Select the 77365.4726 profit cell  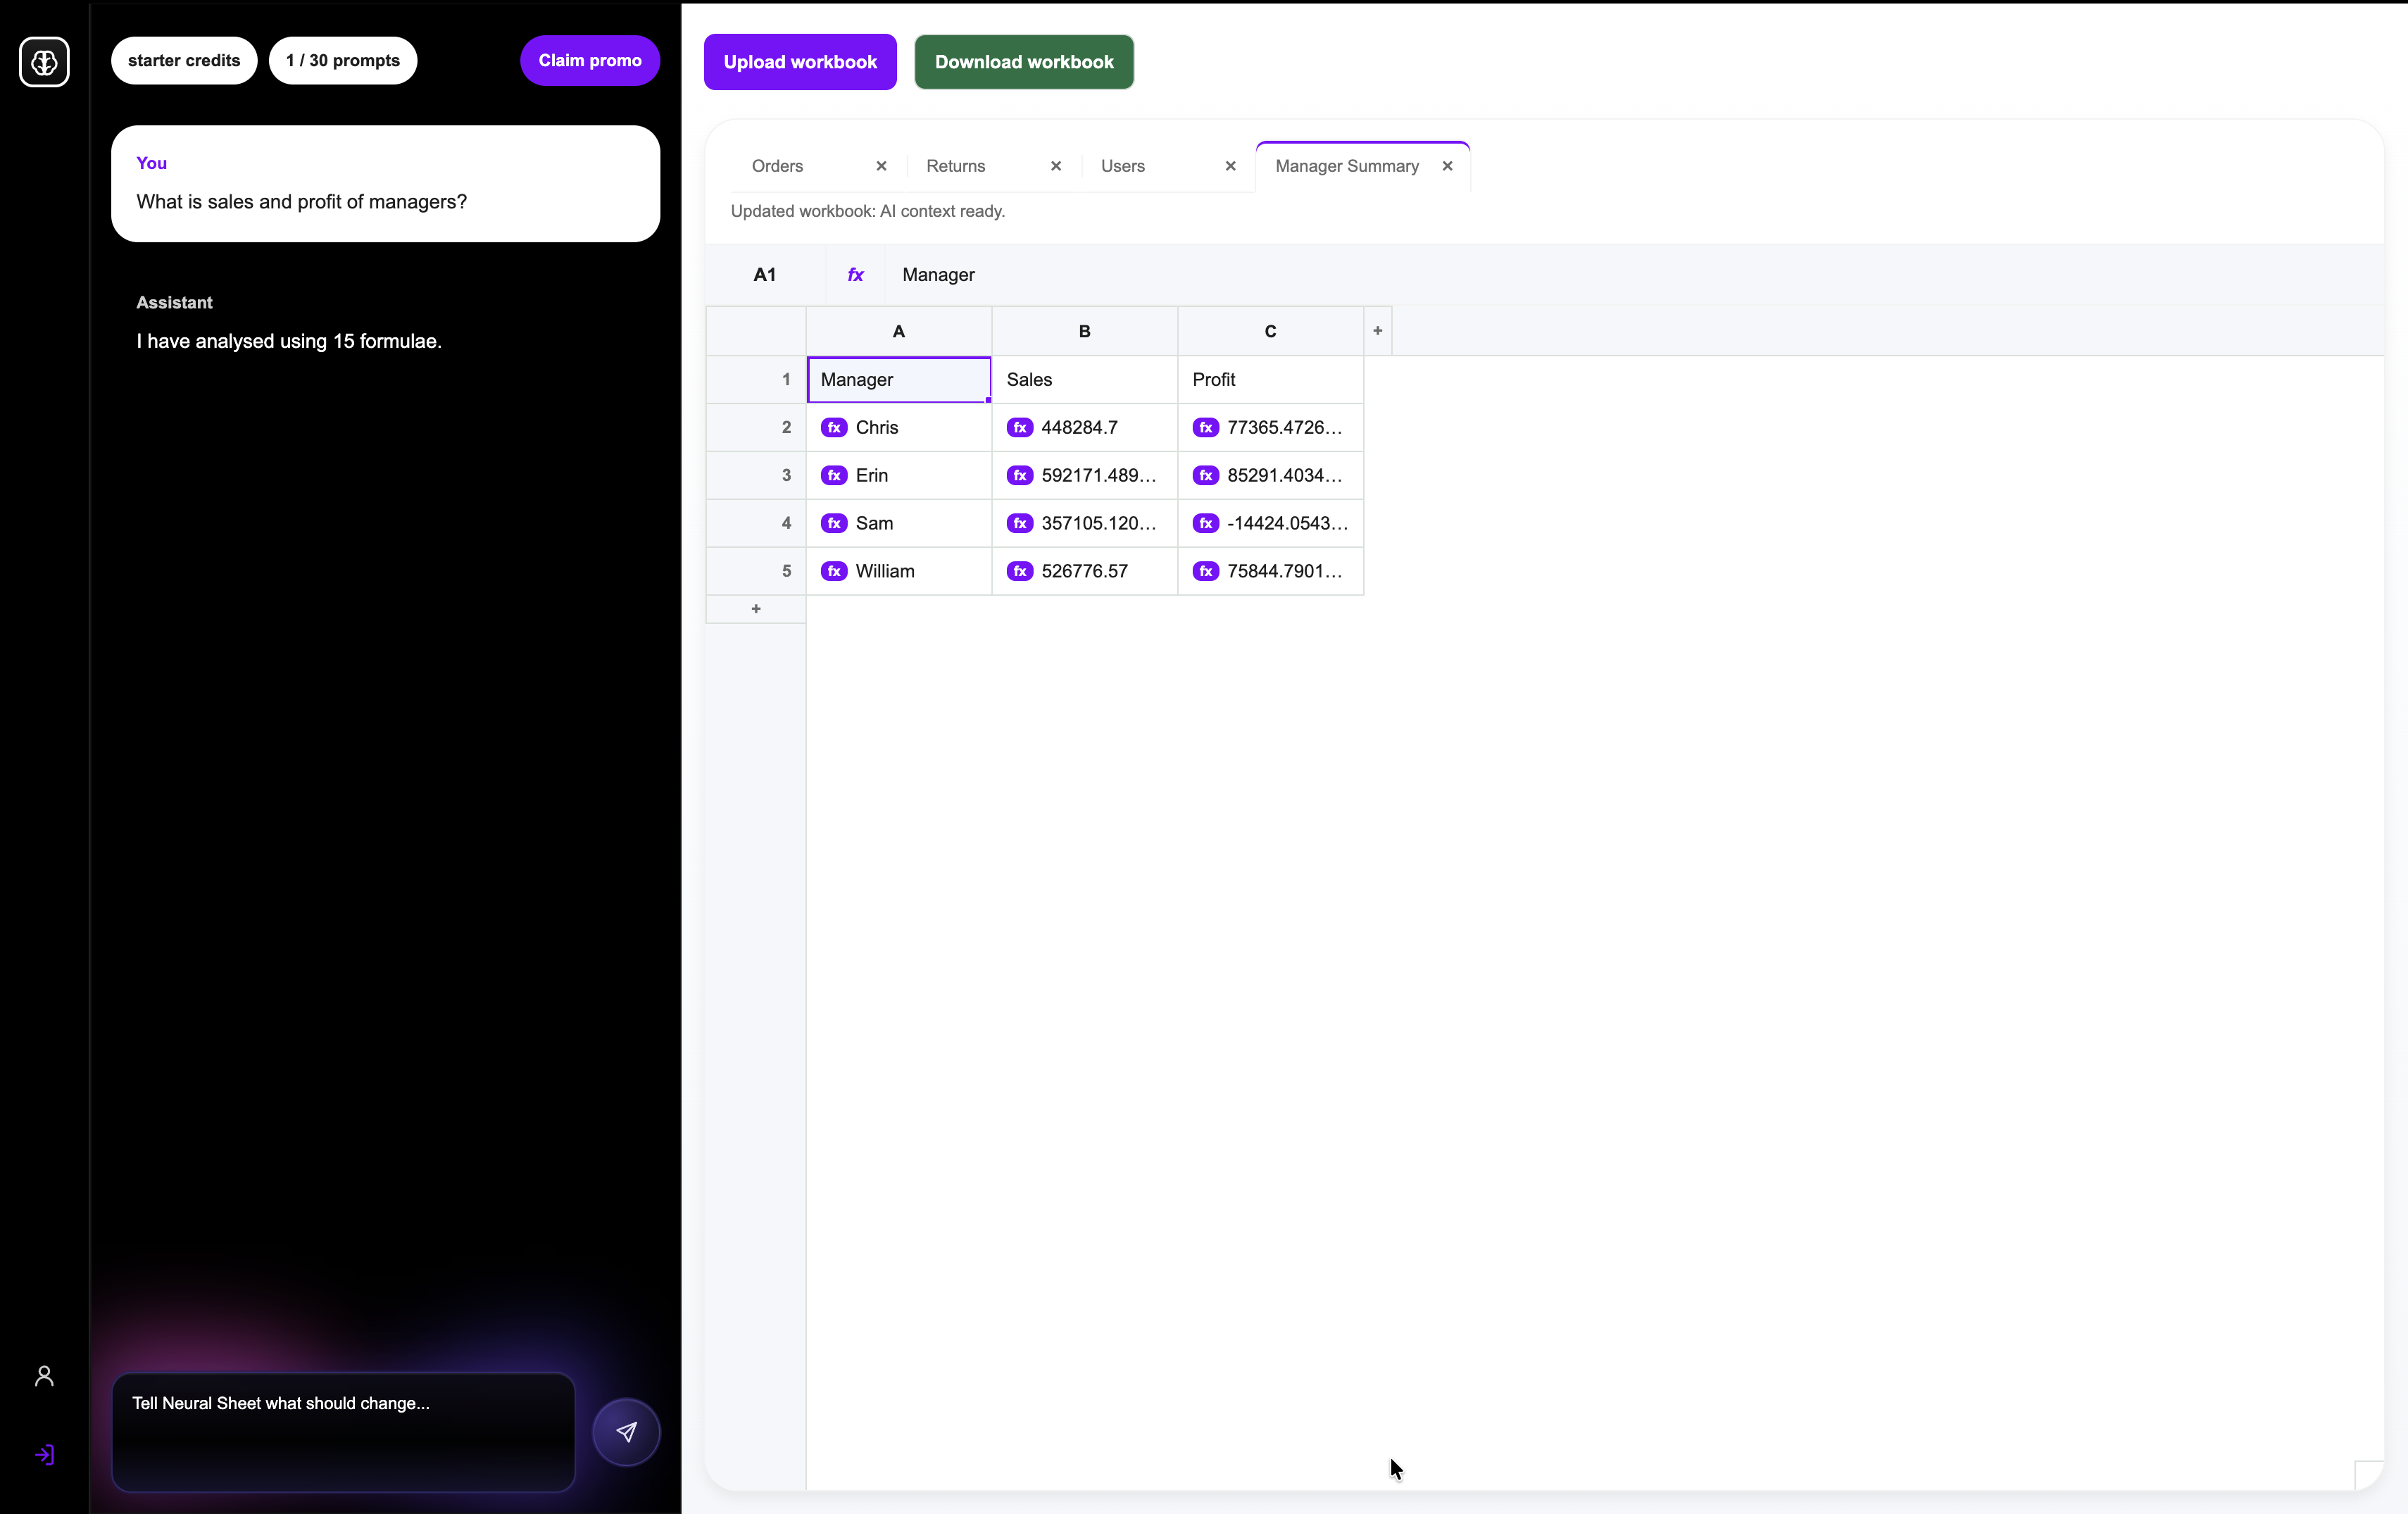click(1271, 427)
